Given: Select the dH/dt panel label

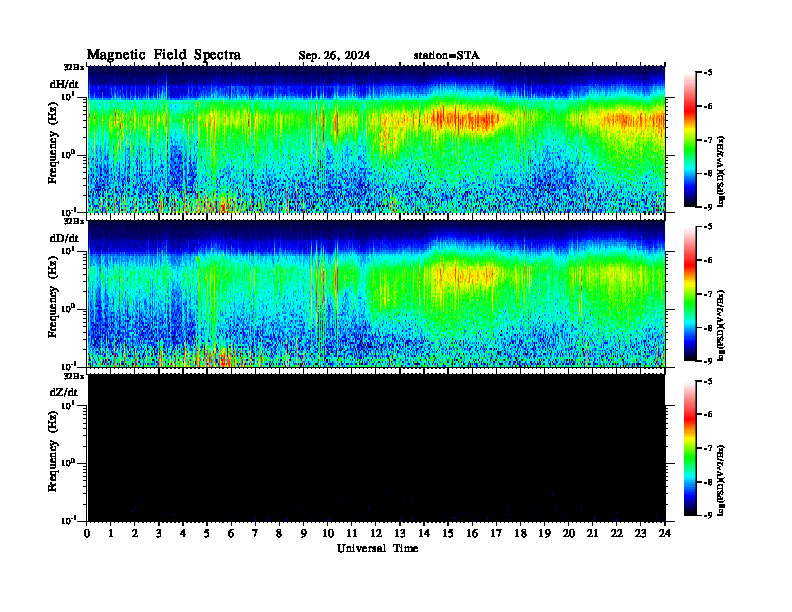Looking at the screenshot, I should click(x=64, y=84).
